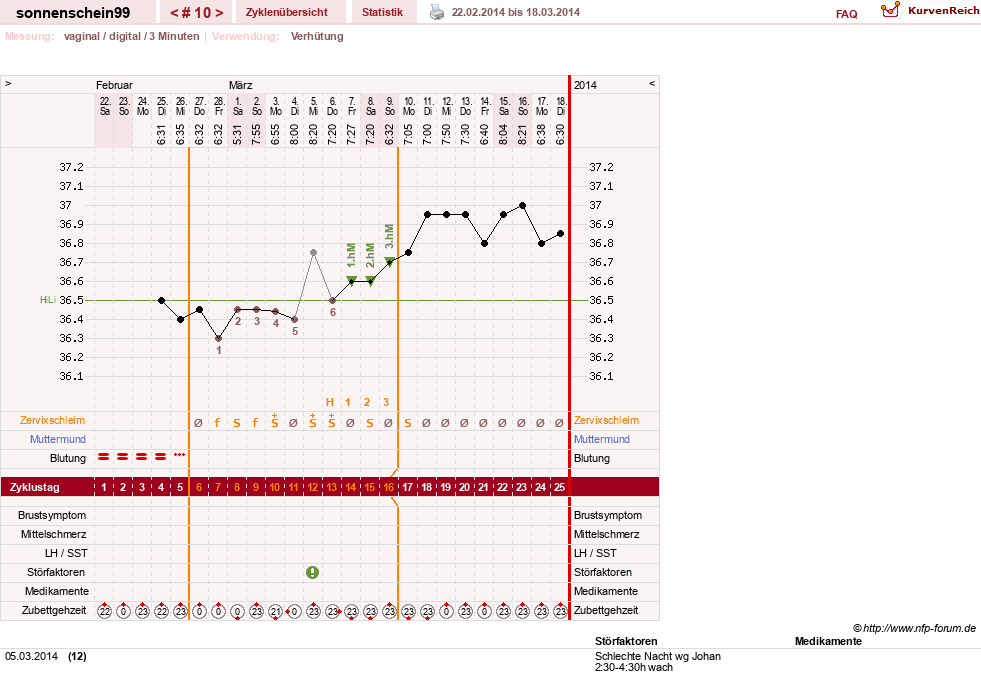Click the Zervixschleim symbol for cycle day 6
The width and height of the screenshot is (981, 694).
coord(198,423)
